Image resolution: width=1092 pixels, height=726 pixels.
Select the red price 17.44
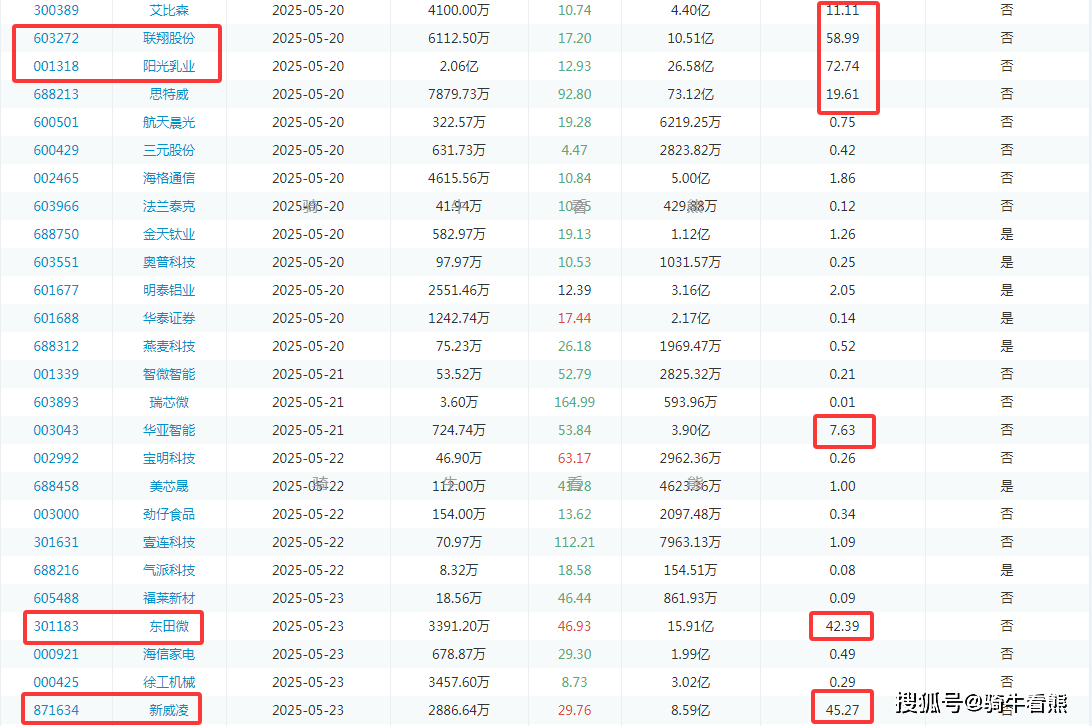tap(575, 318)
